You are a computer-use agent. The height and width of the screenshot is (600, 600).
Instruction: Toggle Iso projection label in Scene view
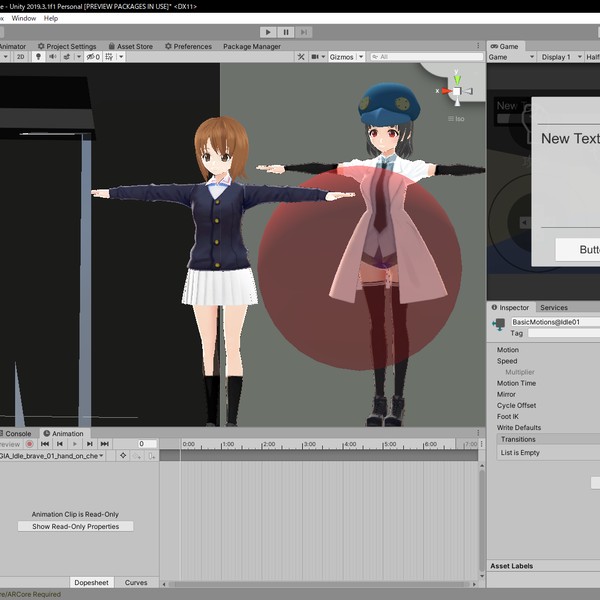(x=456, y=119)
